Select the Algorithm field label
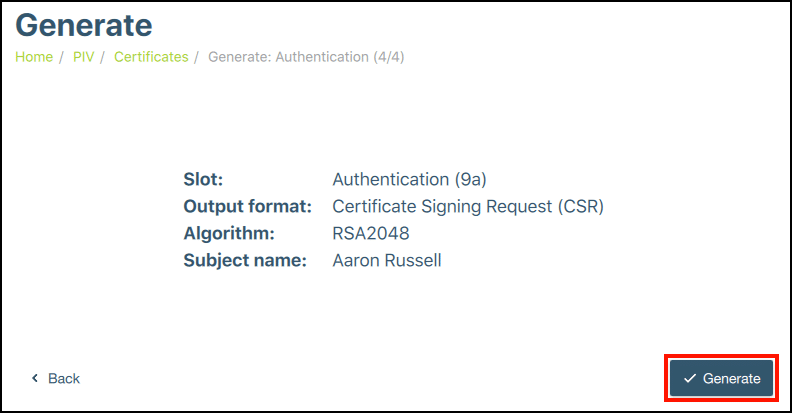The image size is (792, 413). pos(229,234)
